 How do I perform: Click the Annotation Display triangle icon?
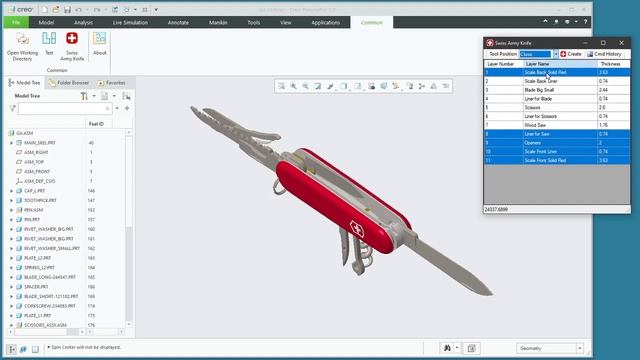pyautogui.click(x=433, y=86)
